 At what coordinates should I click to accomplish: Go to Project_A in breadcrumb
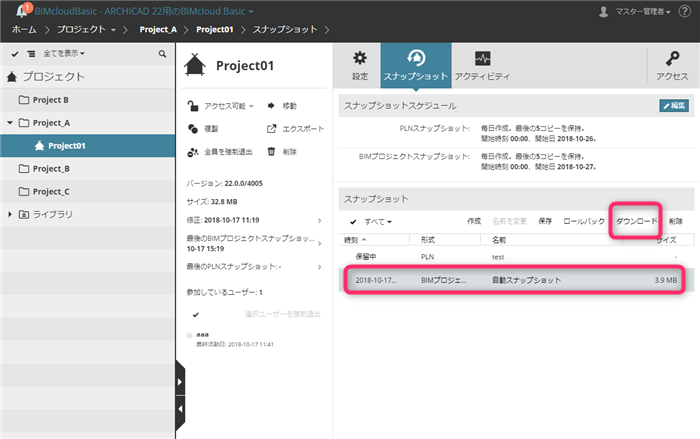click(x=158, y=29)
